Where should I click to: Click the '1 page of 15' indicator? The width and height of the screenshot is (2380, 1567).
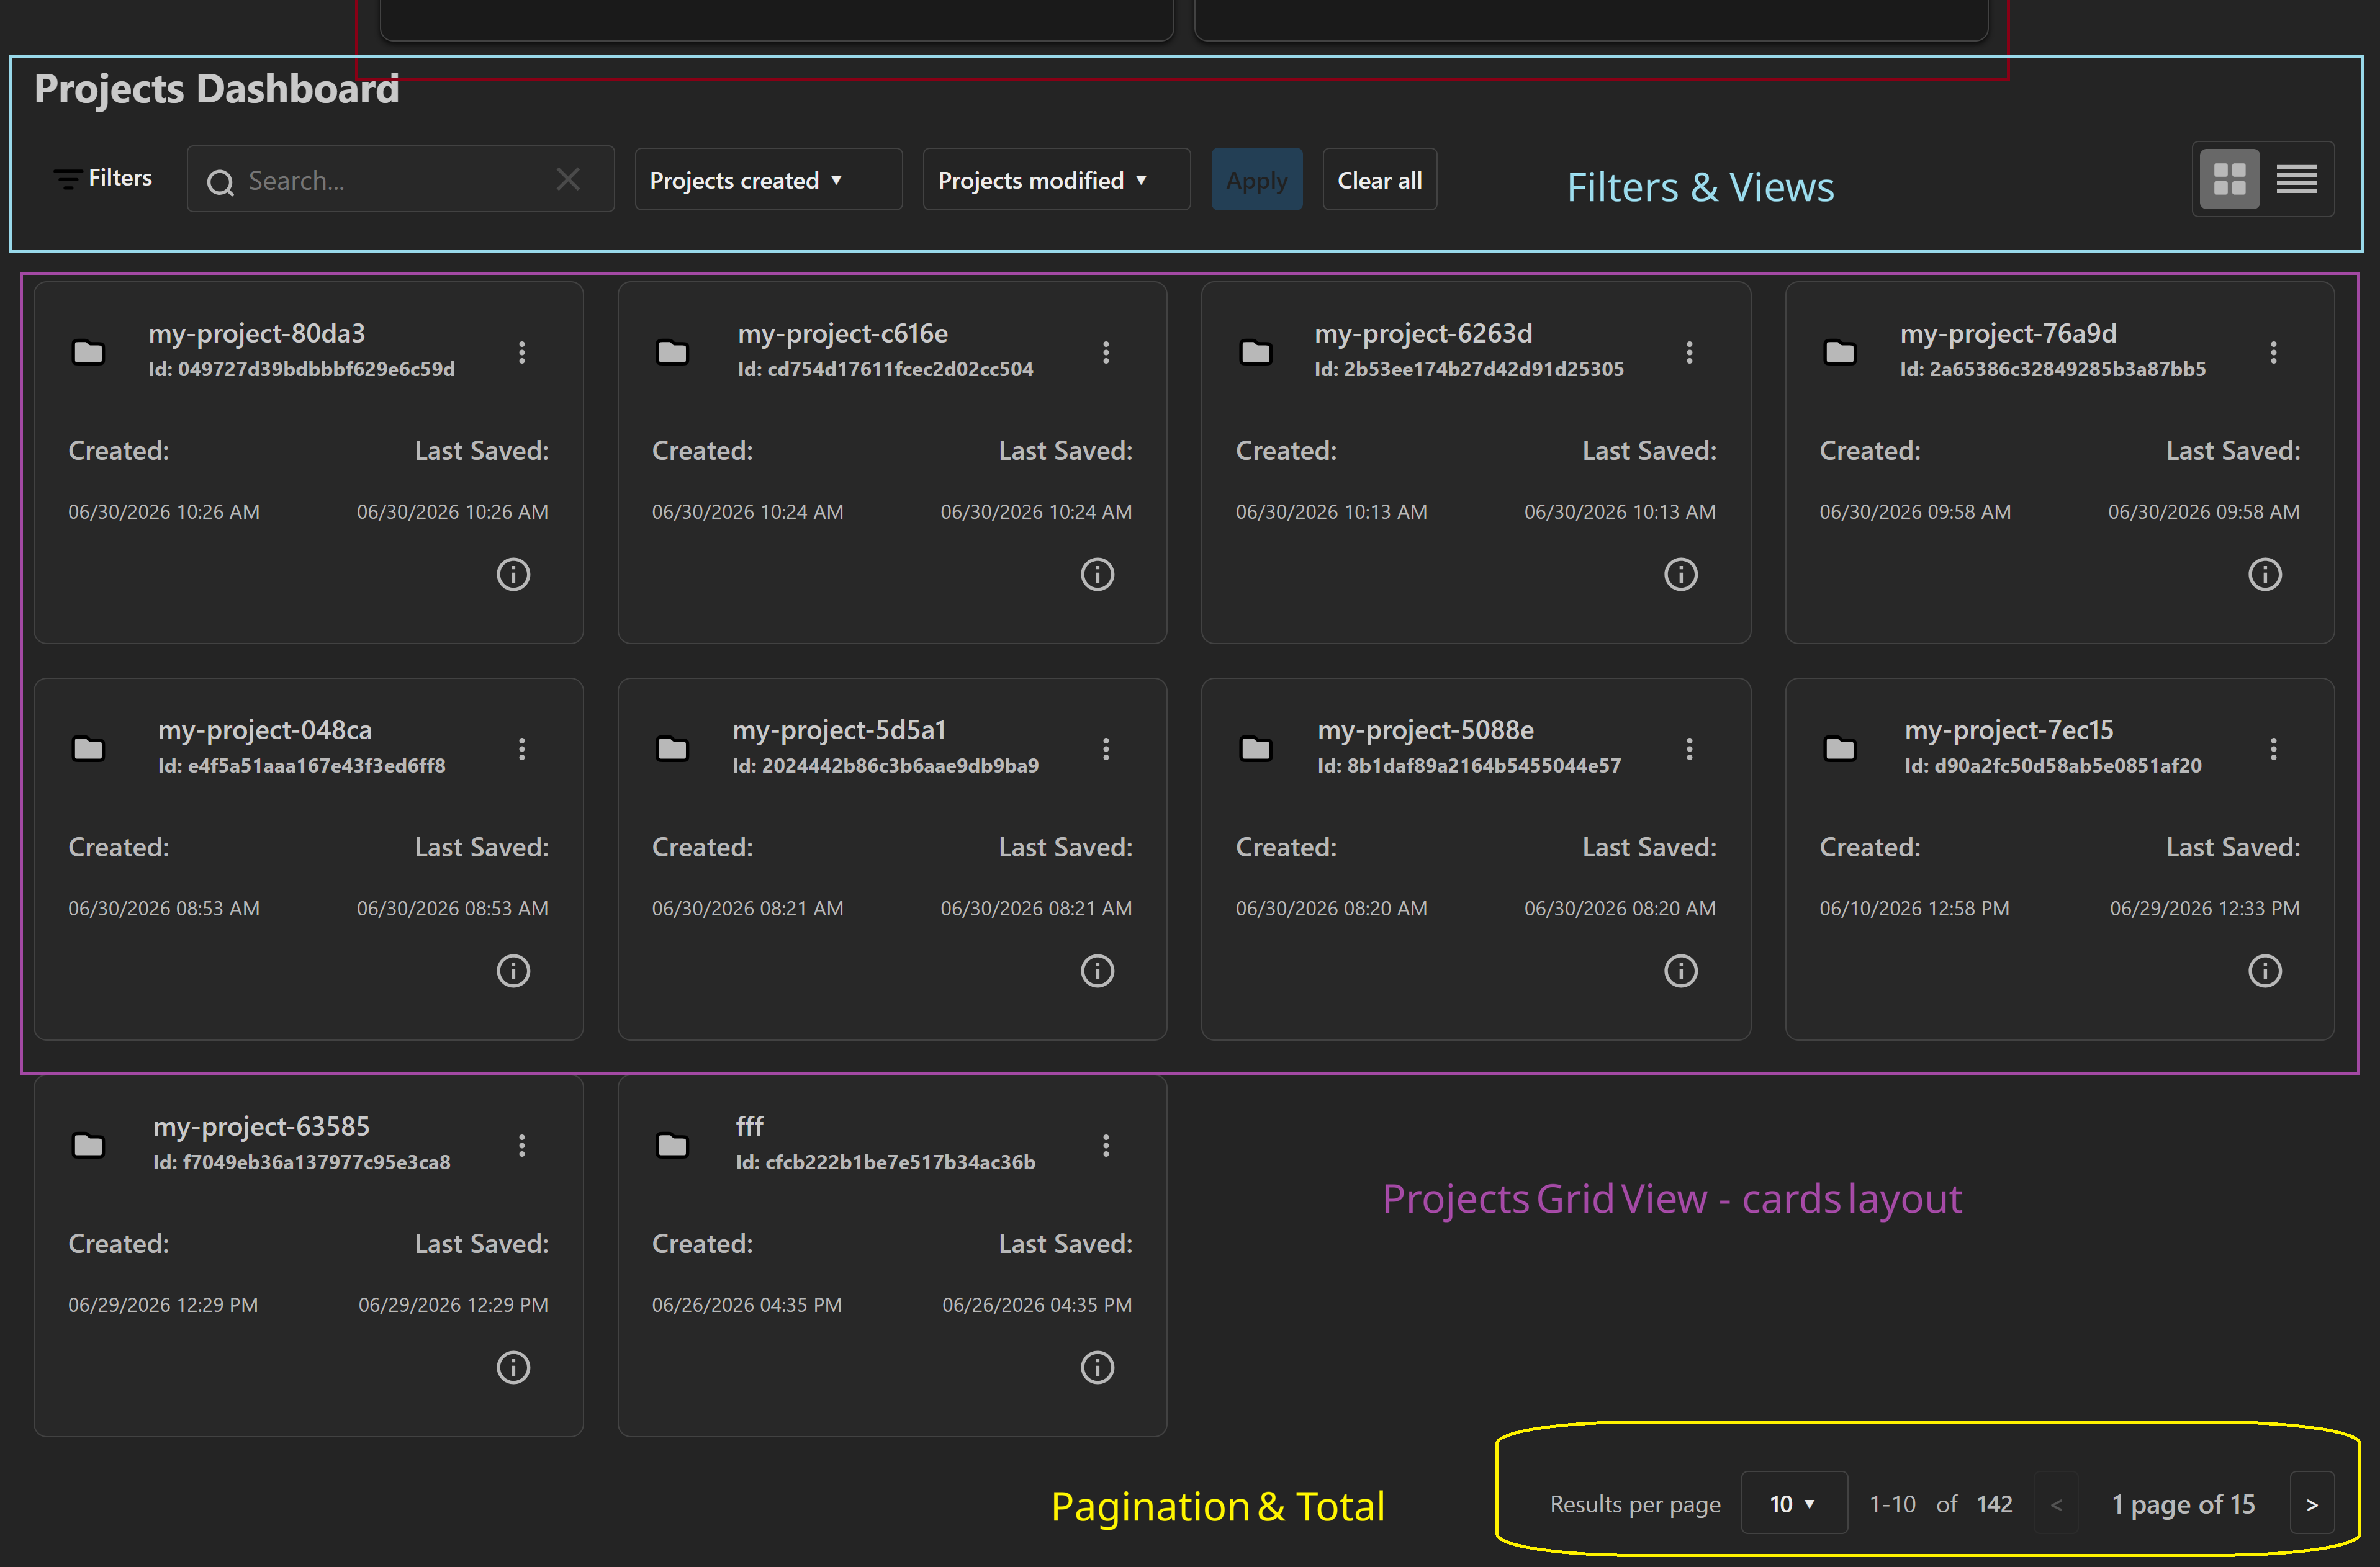click(x=2183, y=1504)
